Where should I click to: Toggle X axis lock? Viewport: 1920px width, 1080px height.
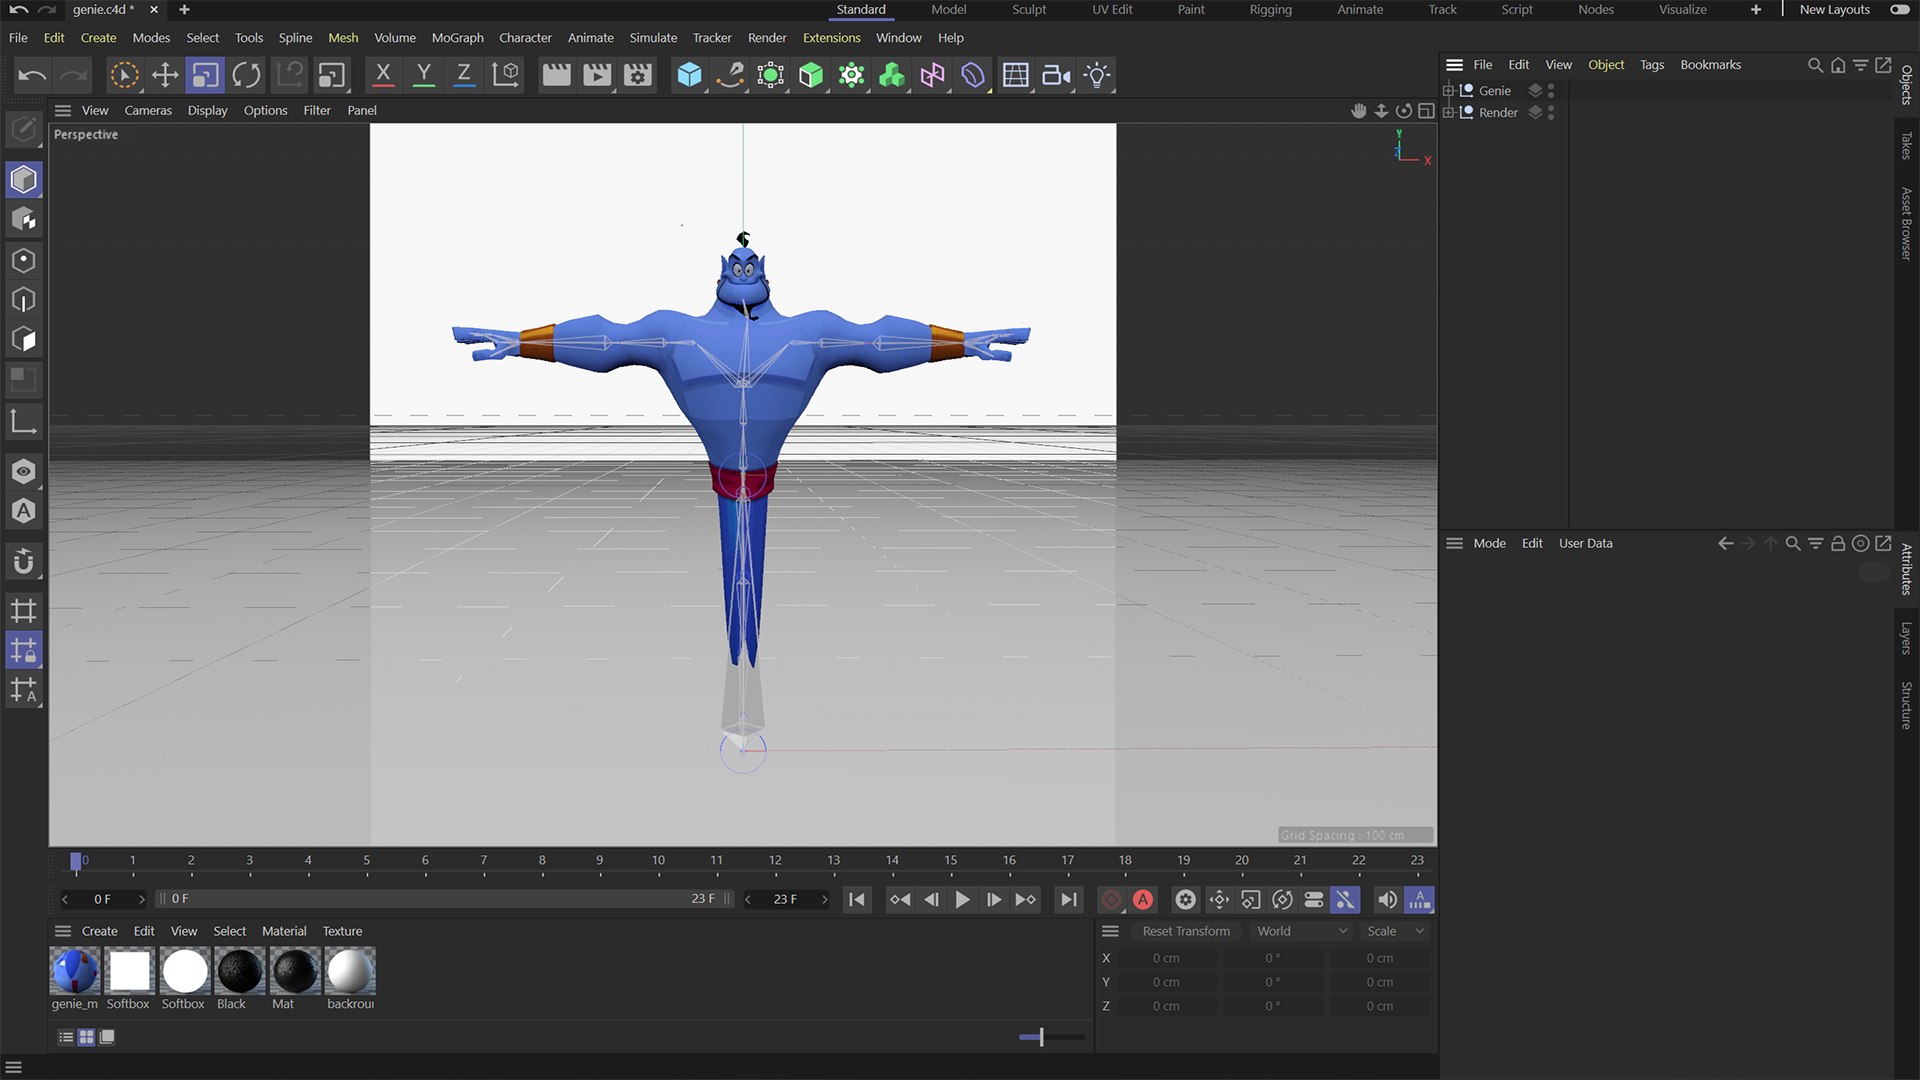click(383, 75)
